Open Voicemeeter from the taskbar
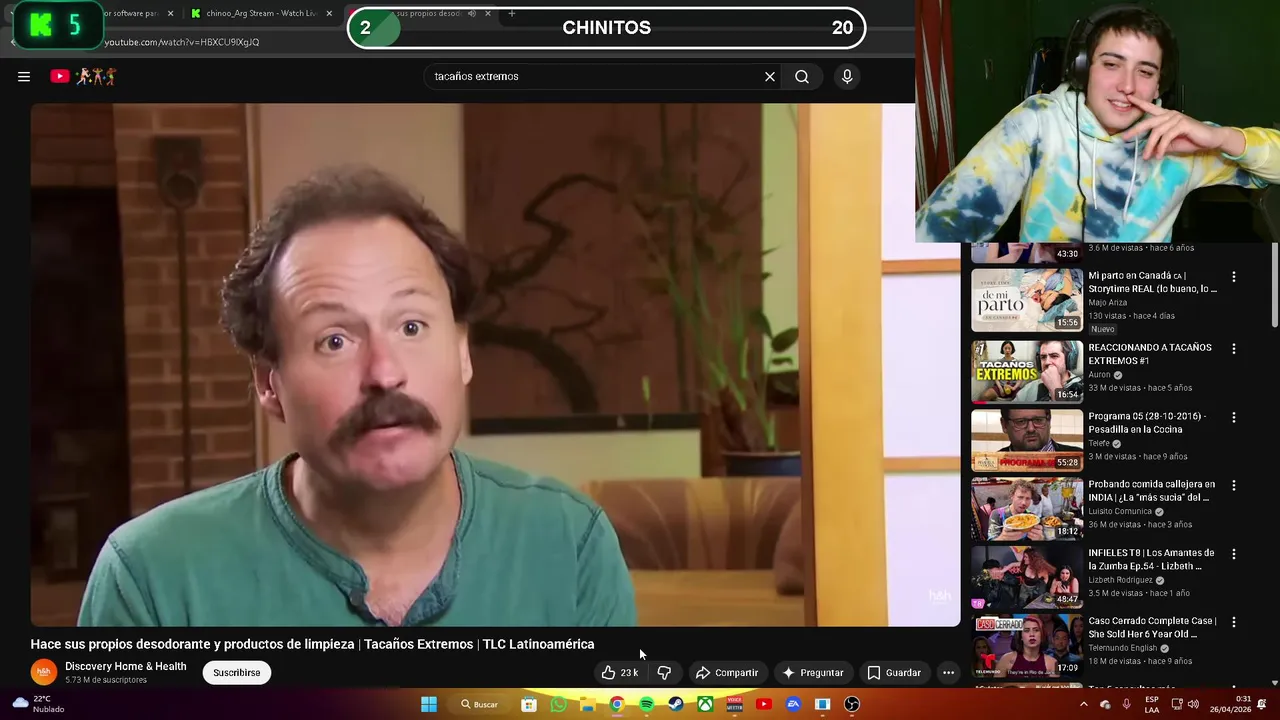This screenshot has width=1280, height=720. tap(735, 704)
